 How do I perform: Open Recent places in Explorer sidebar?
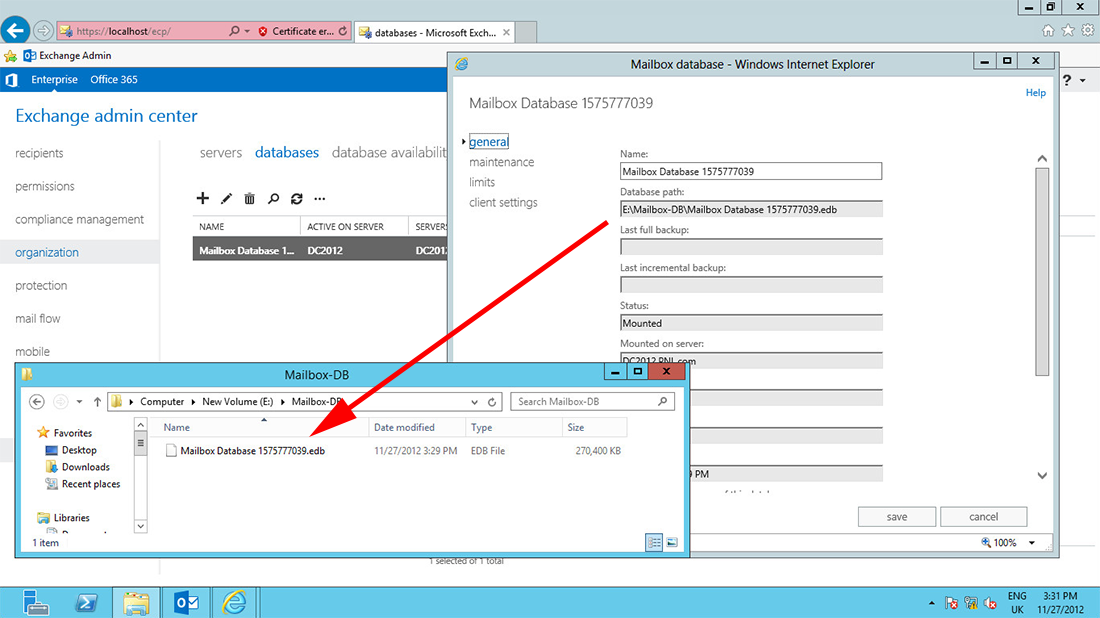tap(90, 484)
